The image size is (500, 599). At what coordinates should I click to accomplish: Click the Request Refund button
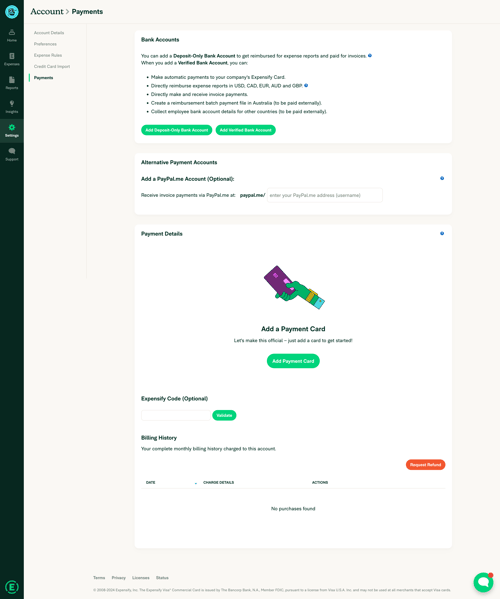(426, 465)
